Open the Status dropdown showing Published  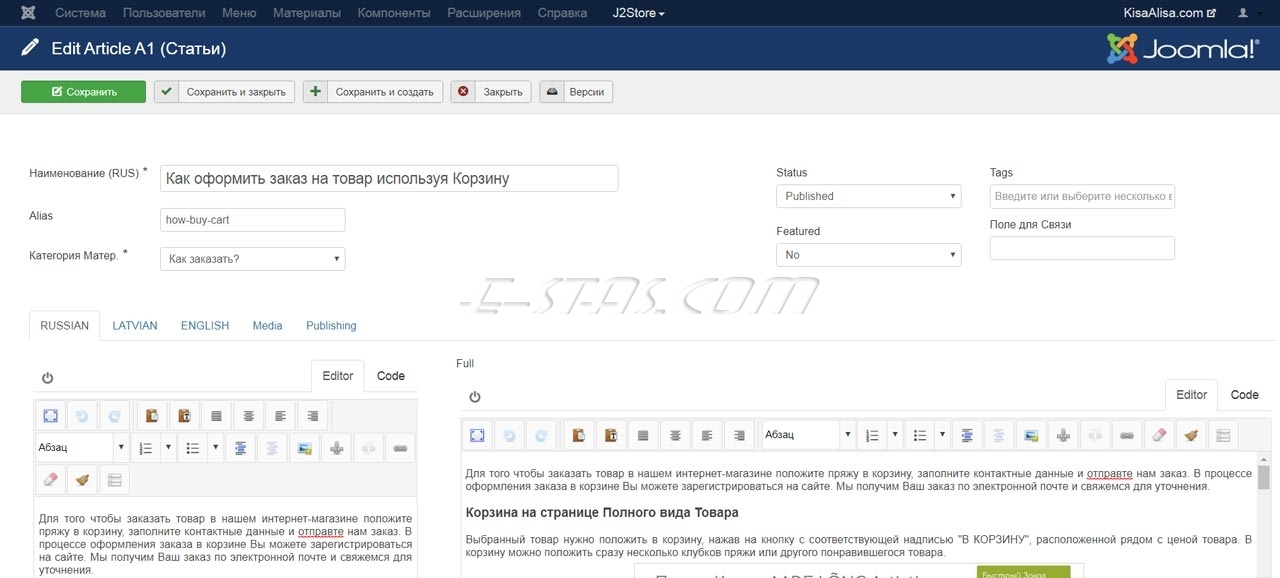coord(868,196)
